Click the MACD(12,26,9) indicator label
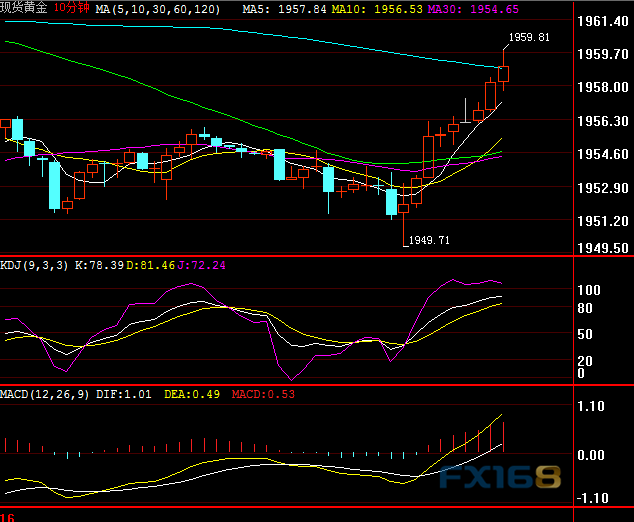 tap(44, 394)
